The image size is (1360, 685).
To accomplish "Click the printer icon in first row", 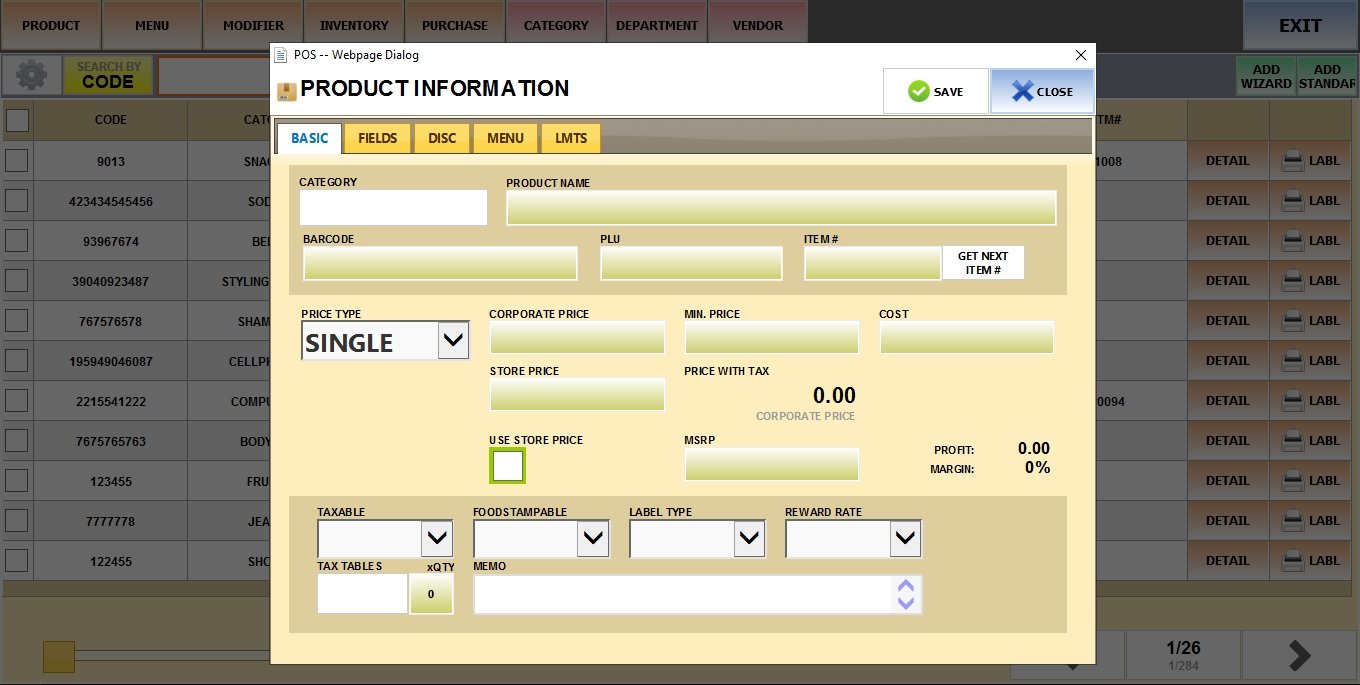I will (1293, 161).
